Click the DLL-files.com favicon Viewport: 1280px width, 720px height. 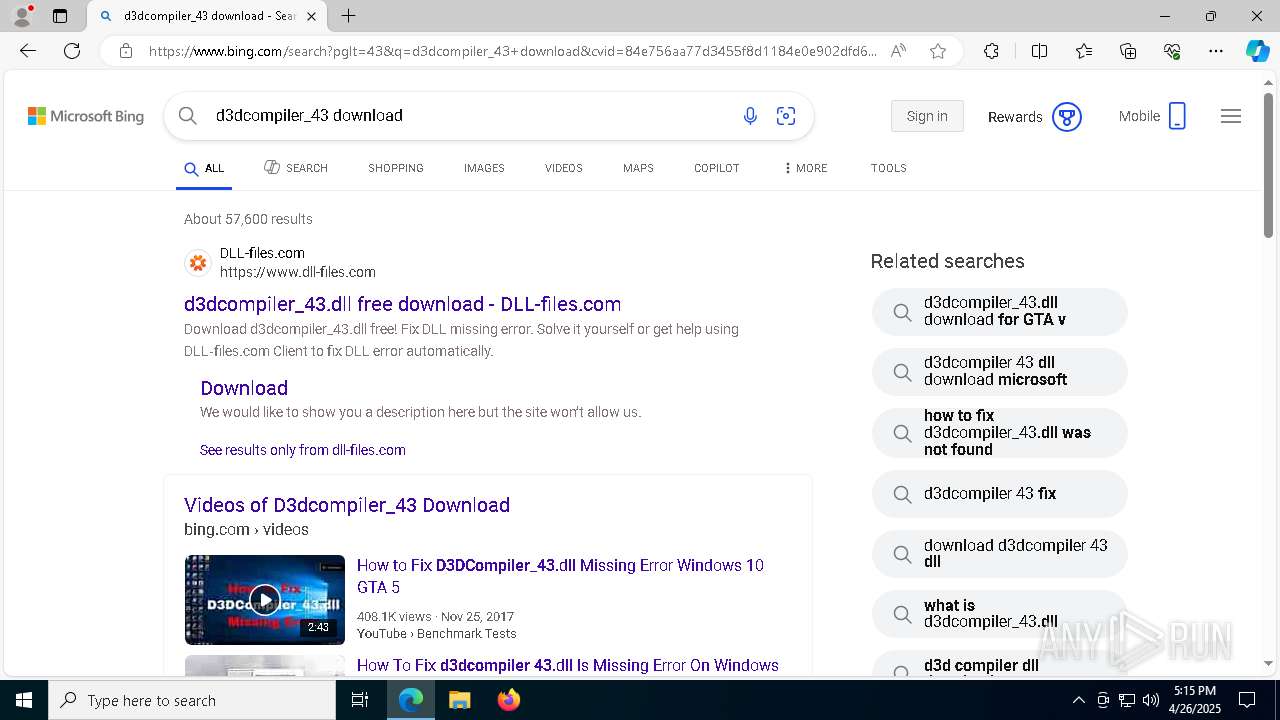(198, 263)
